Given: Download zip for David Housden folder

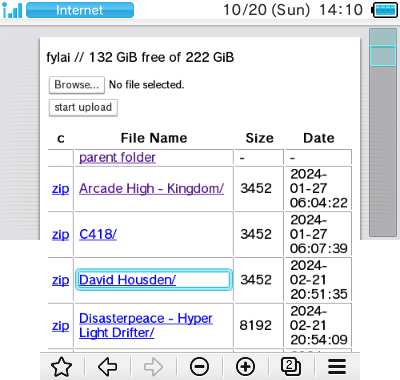Looking at the screenshot, I should coord(60,280).
